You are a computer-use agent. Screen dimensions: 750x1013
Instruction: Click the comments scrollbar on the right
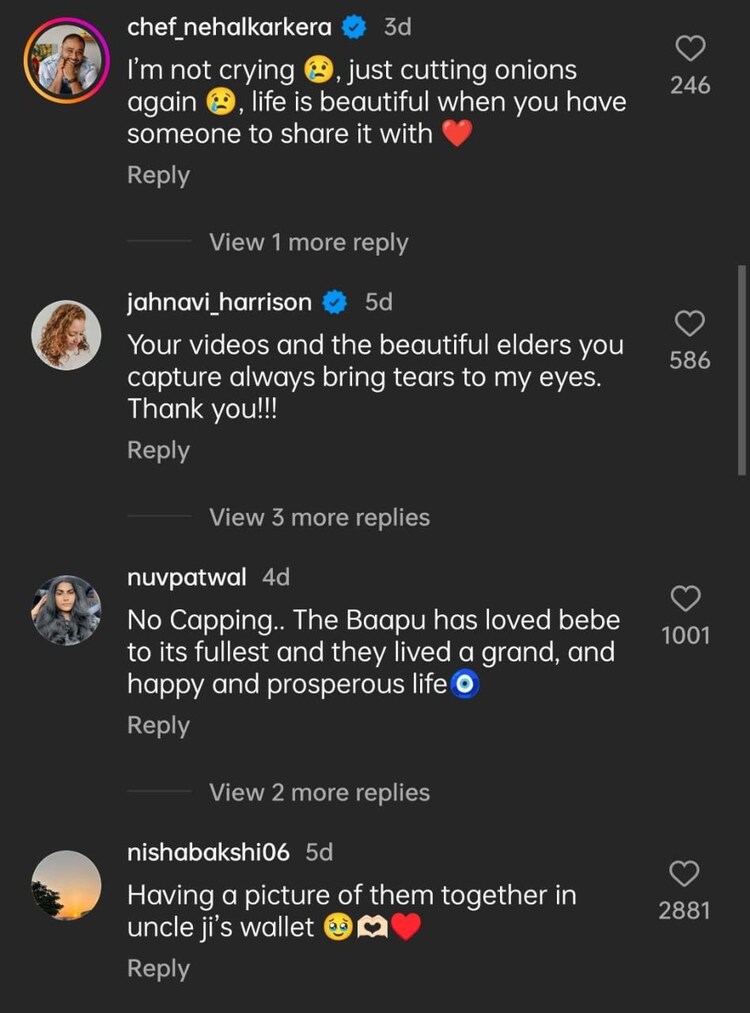pos(741,370)
